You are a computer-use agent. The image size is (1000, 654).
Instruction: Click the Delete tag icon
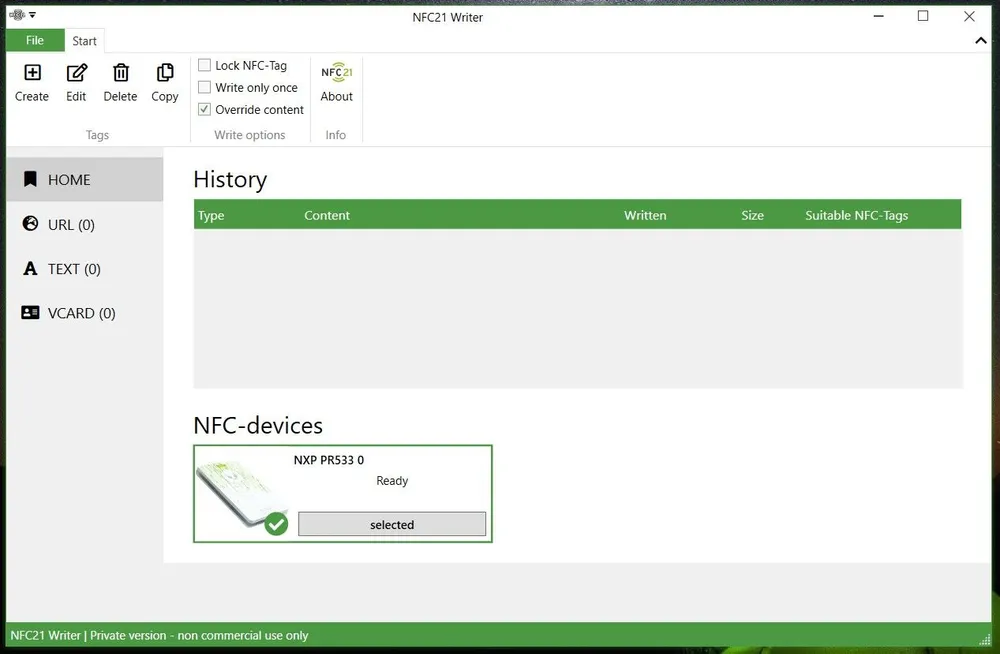tap(120, 75)
